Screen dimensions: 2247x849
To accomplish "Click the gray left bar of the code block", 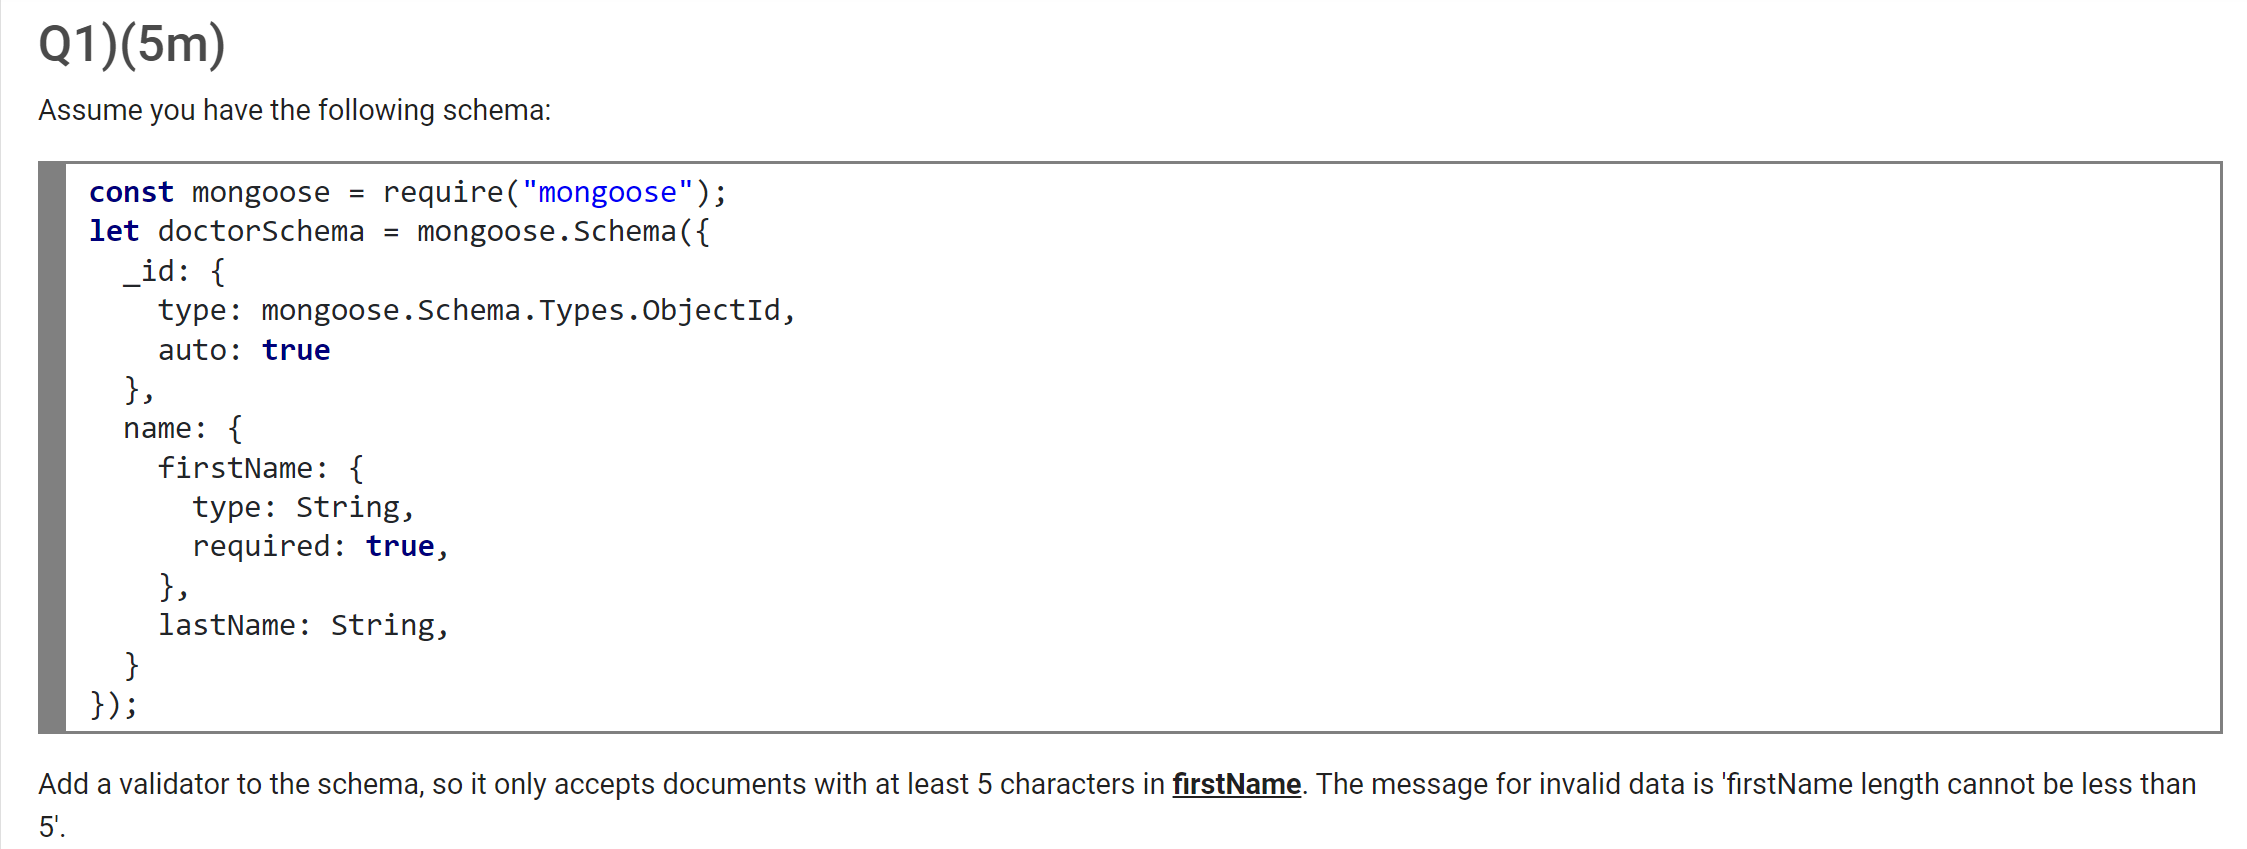I will click(x=52, y=447).
